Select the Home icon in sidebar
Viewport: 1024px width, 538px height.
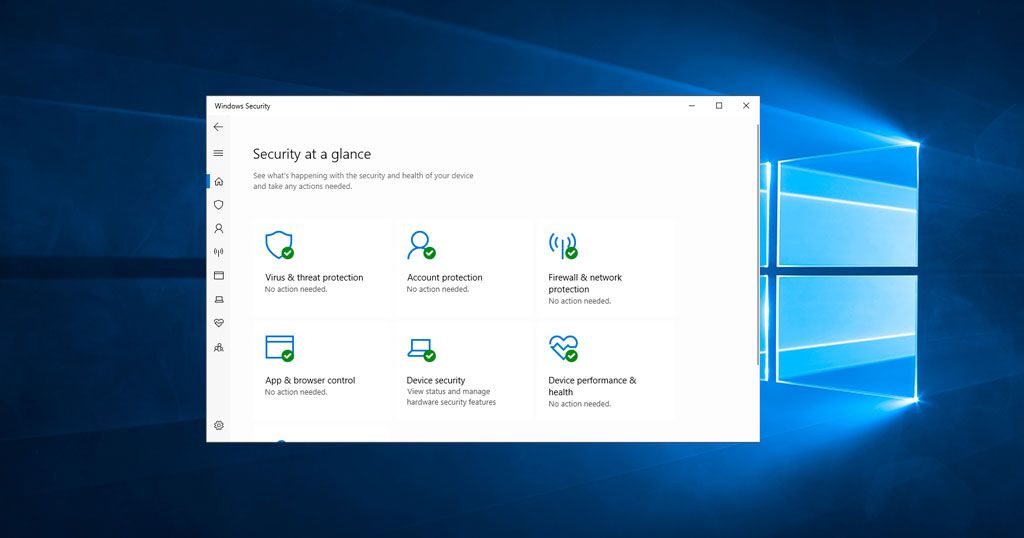click(x=219, y=182)
